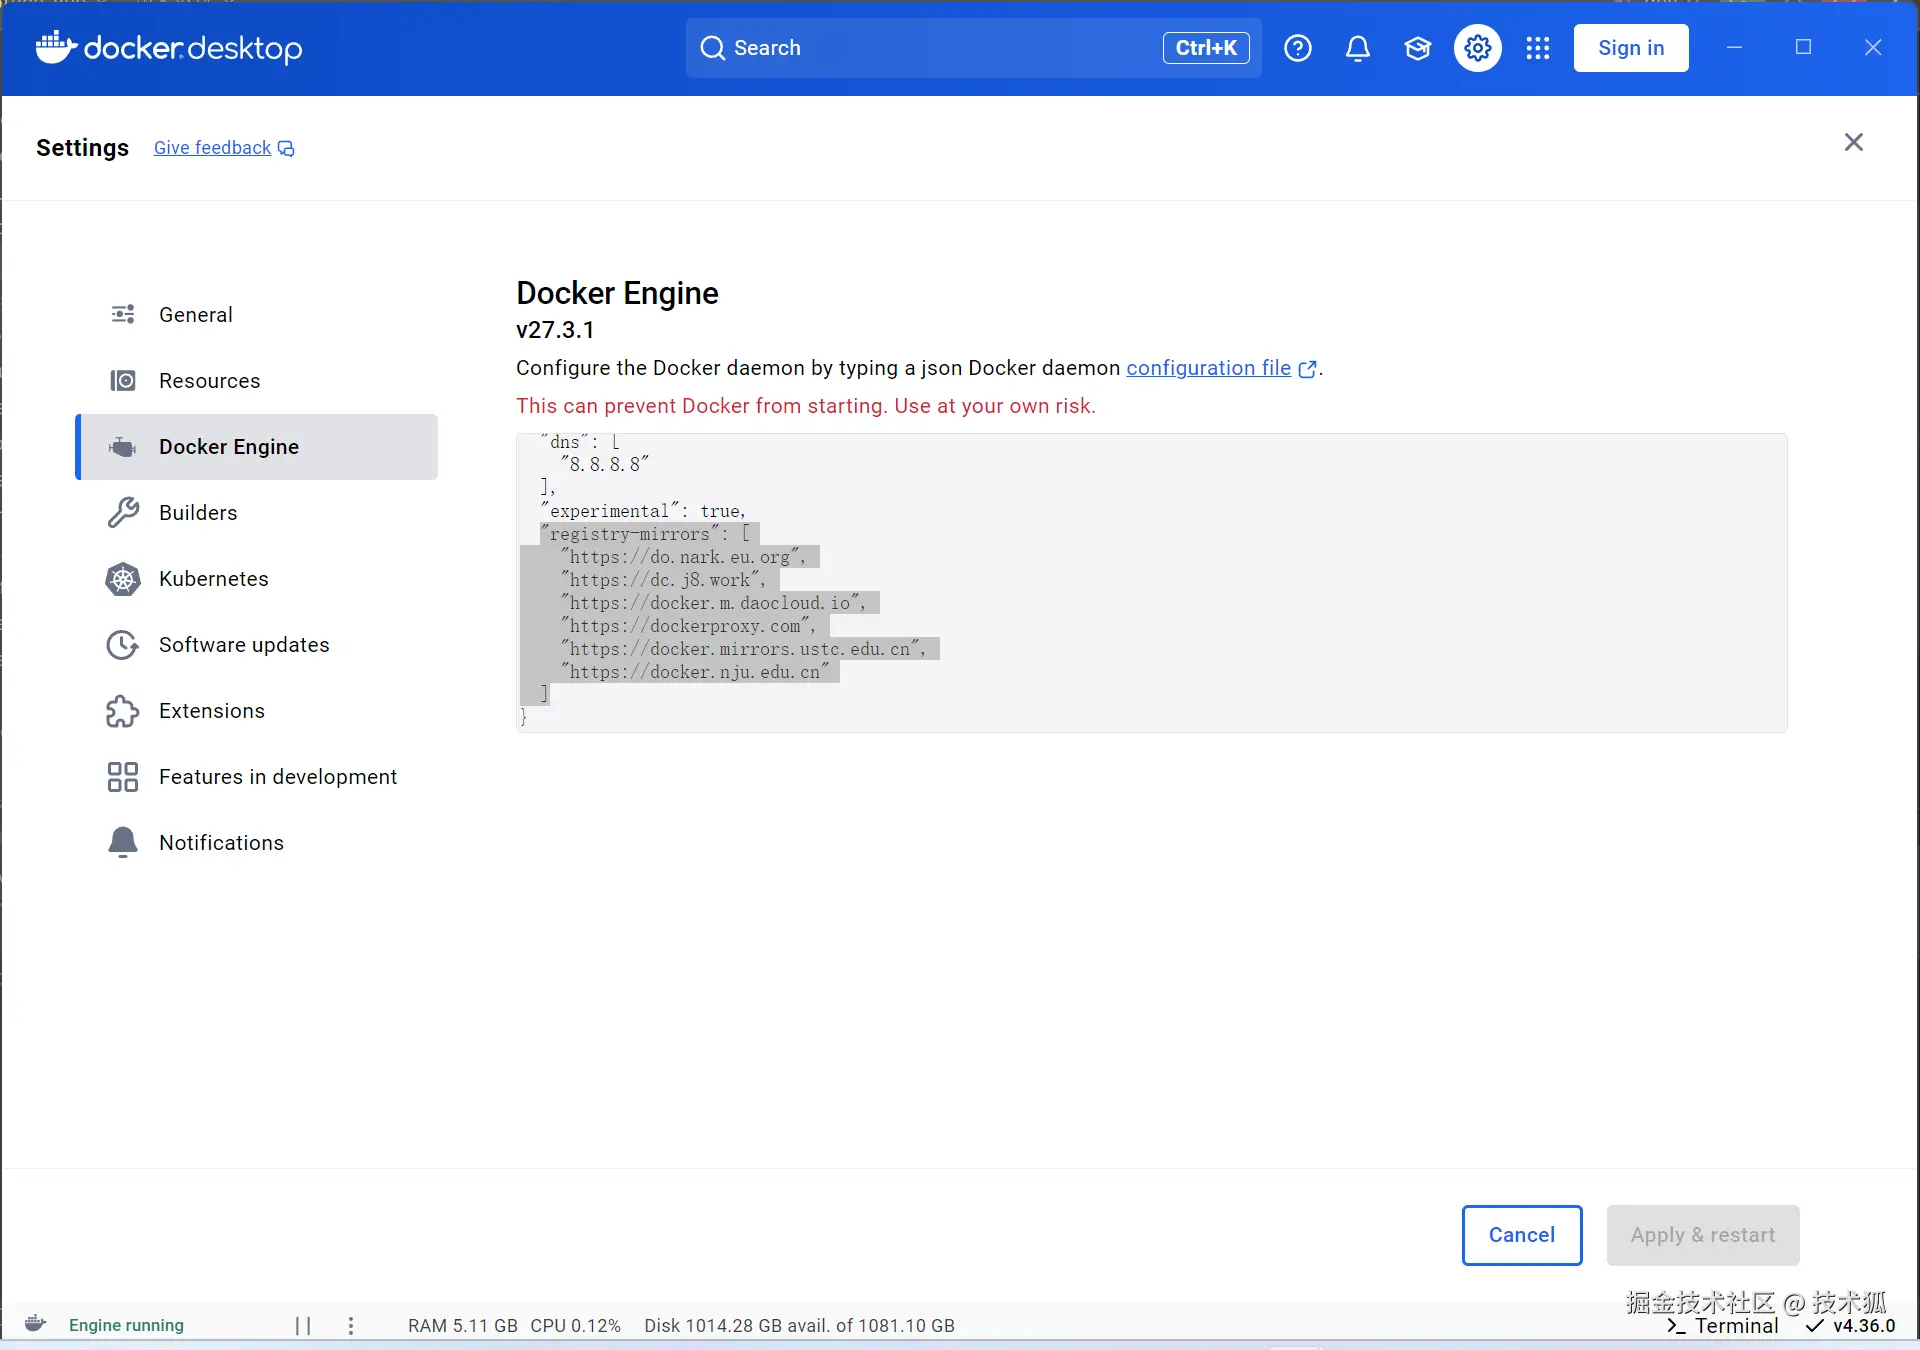Open the apps grid icon

pyautogui.click(x=1537, y=48)
